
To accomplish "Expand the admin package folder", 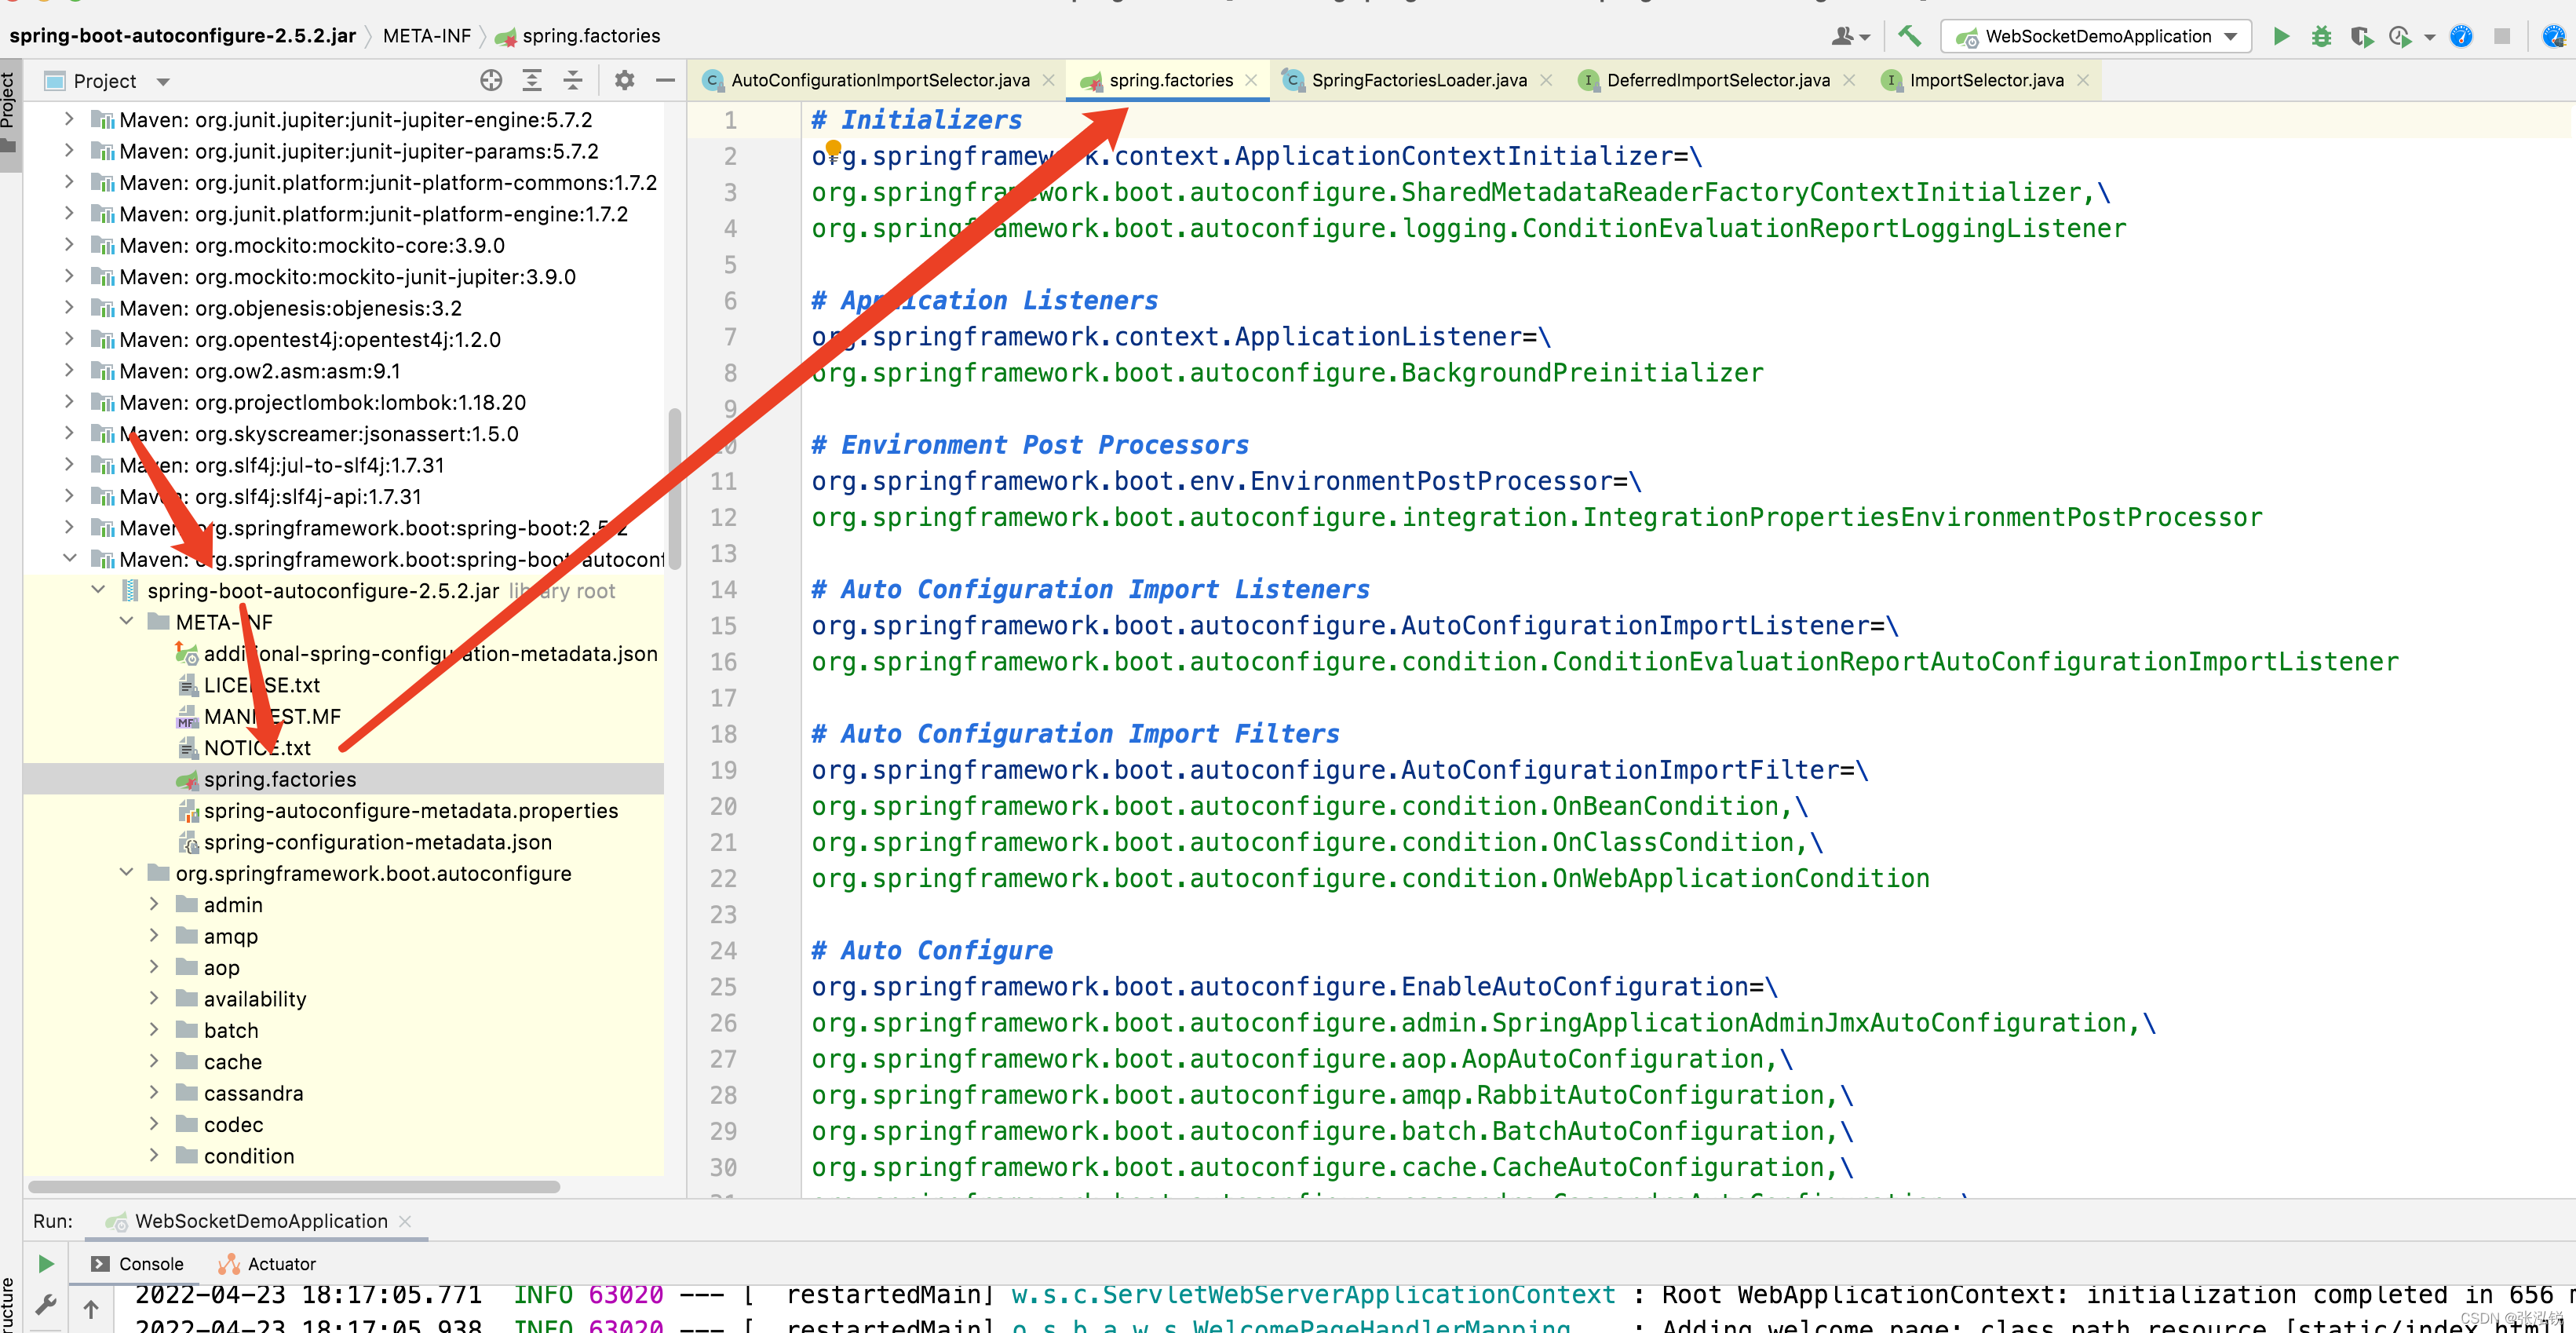I will 154,904.
